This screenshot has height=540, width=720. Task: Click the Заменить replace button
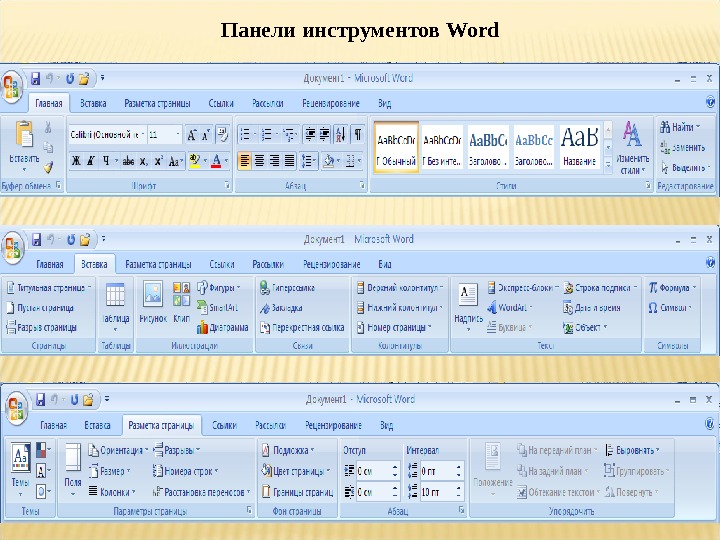[x=682, y=147]
